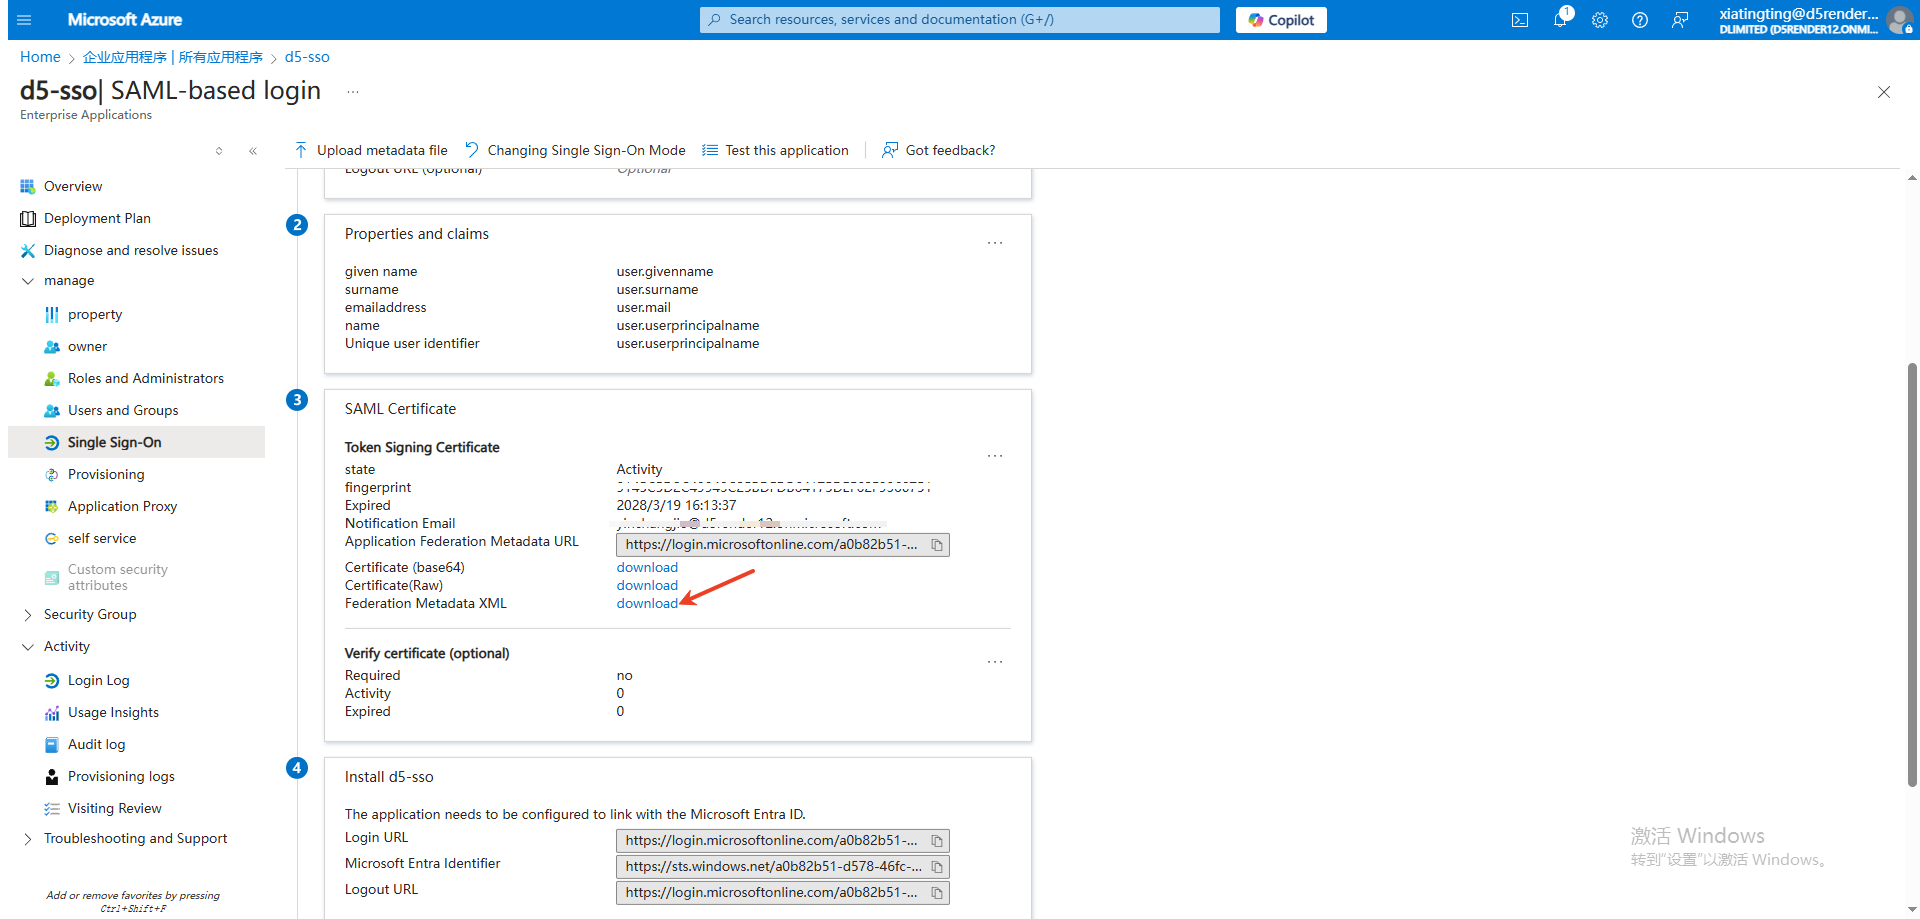Download Certificate (base64)
1920x919 pixels.
647,567
